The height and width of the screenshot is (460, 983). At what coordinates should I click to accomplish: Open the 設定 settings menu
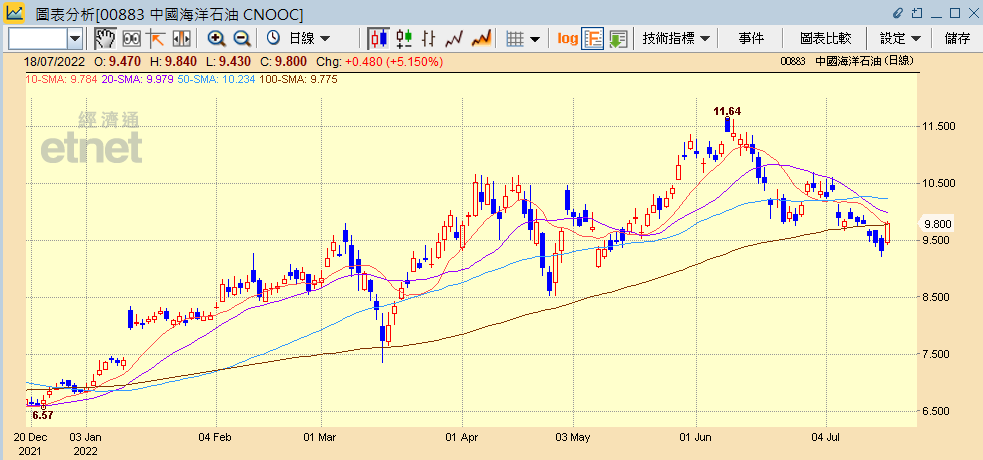coord(900,38)
